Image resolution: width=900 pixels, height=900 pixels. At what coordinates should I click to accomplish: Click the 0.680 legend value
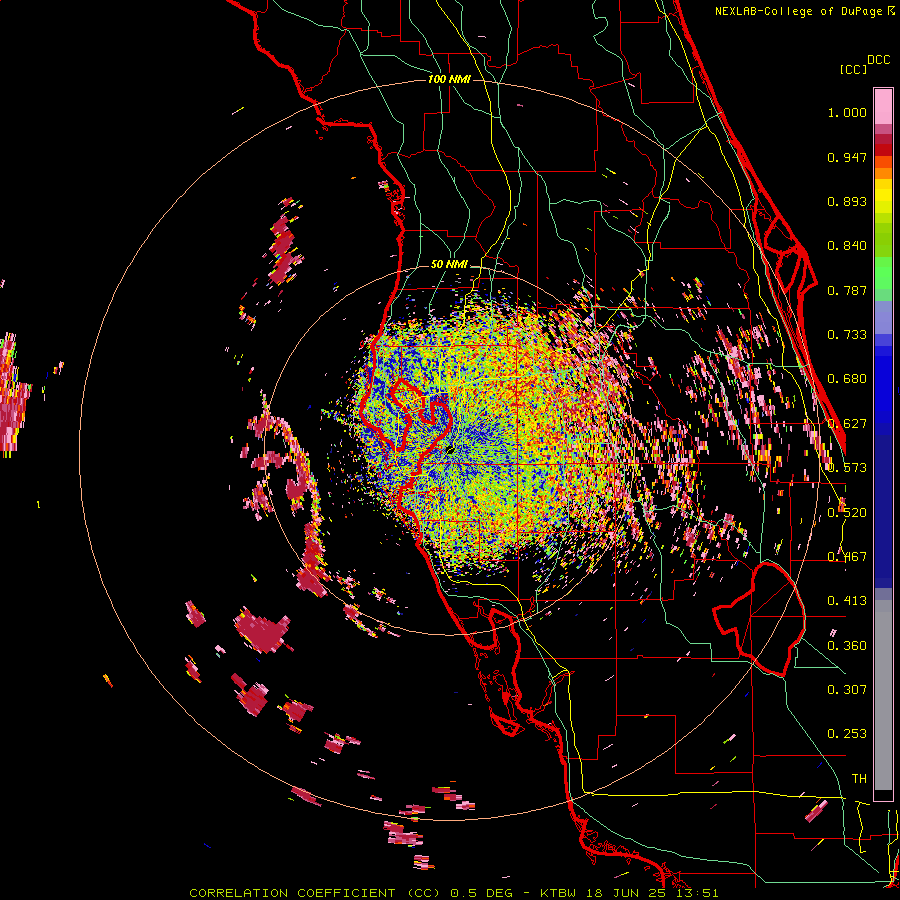click(x=847, y=379)
